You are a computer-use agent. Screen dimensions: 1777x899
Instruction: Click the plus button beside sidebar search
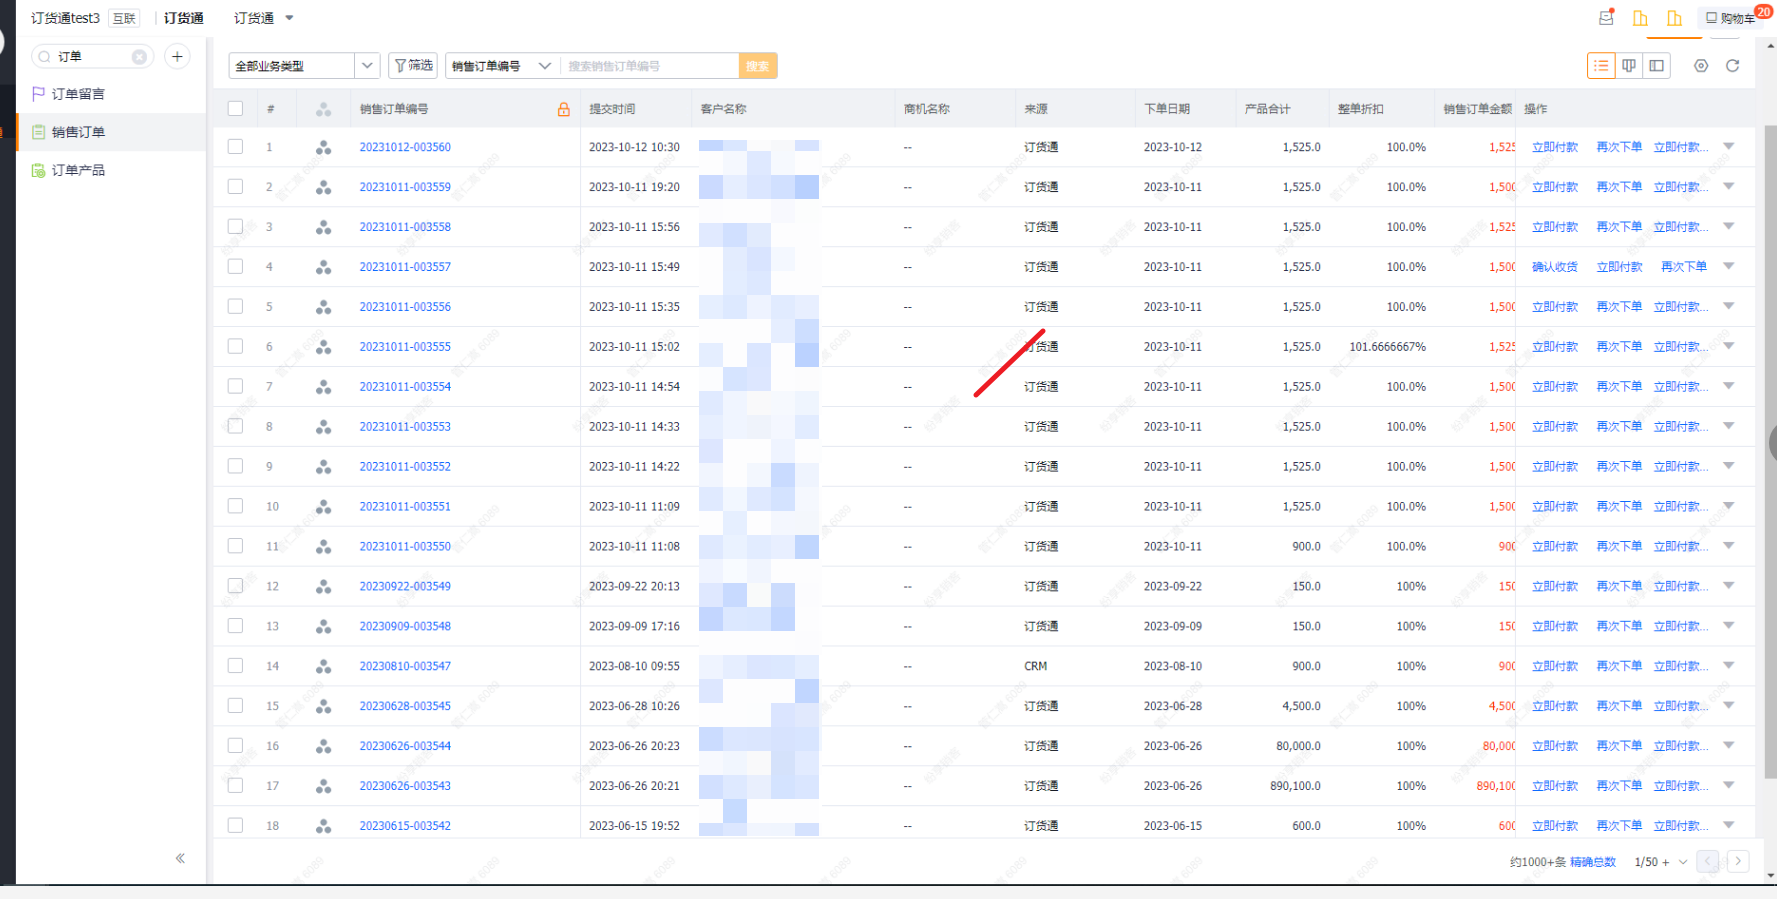point(177,57)
